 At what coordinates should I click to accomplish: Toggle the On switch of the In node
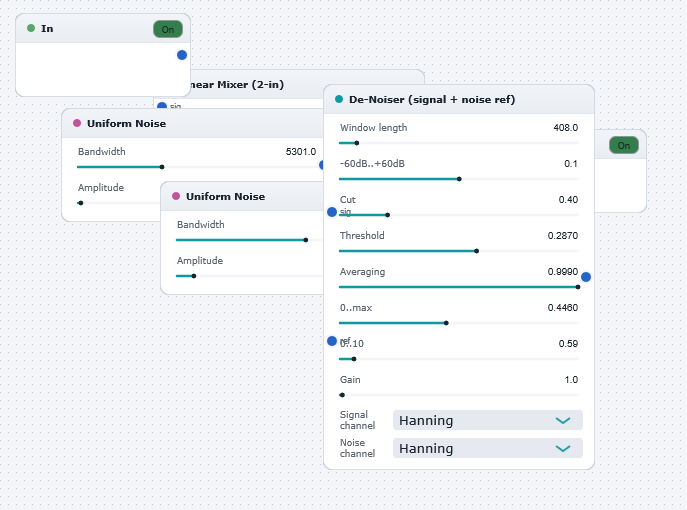tap(168, 29)
